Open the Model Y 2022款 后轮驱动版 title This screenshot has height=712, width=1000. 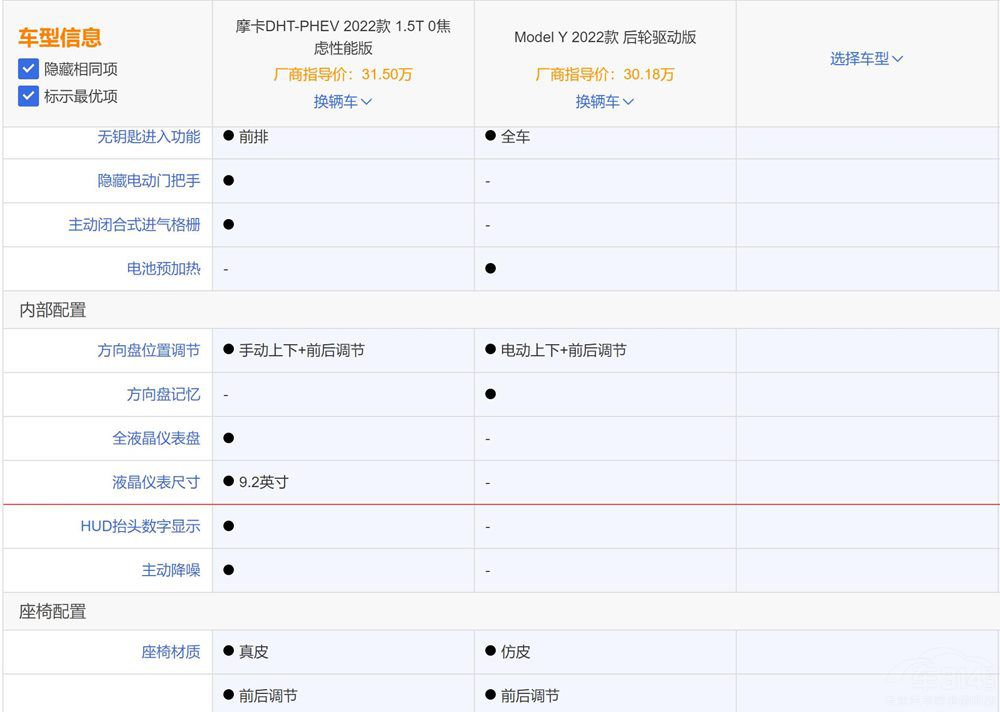(x=604, y=37)
